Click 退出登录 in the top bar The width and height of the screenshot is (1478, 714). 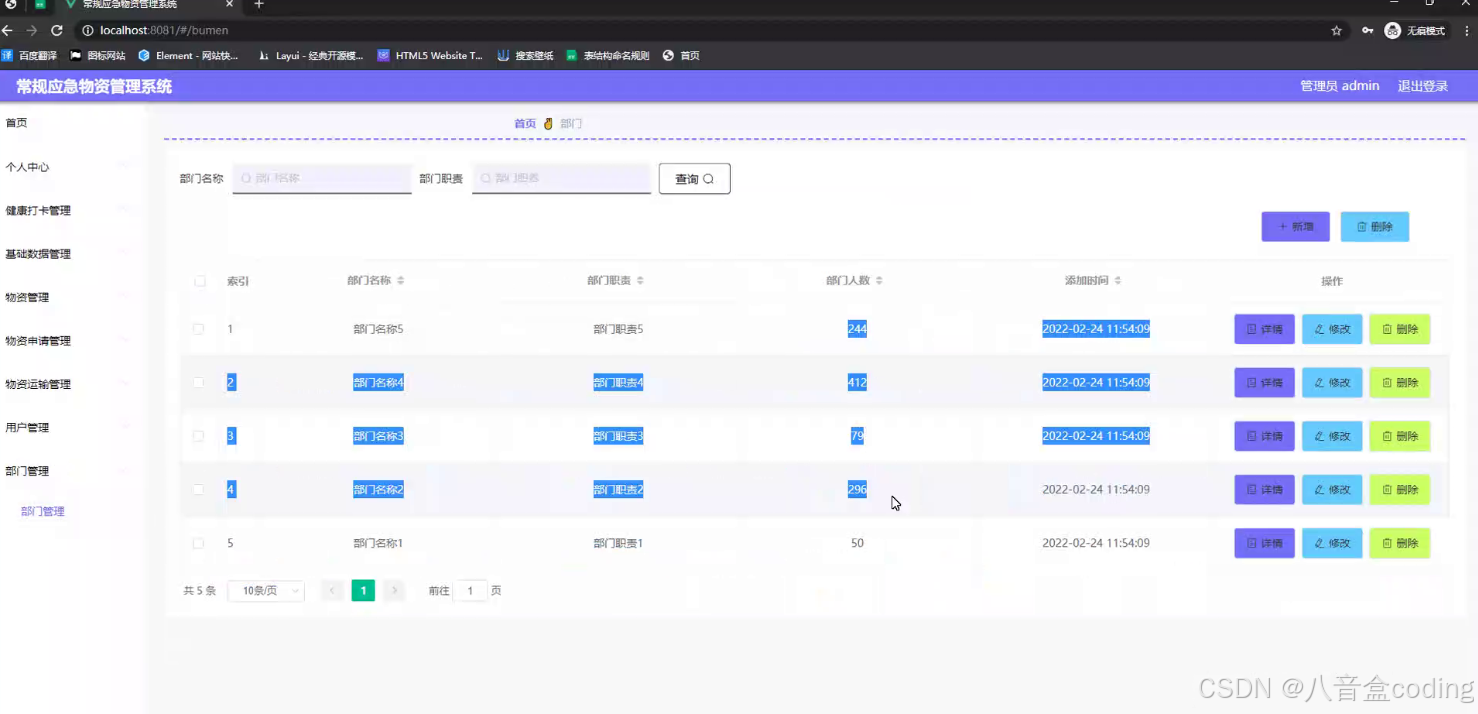point(1422,86)
